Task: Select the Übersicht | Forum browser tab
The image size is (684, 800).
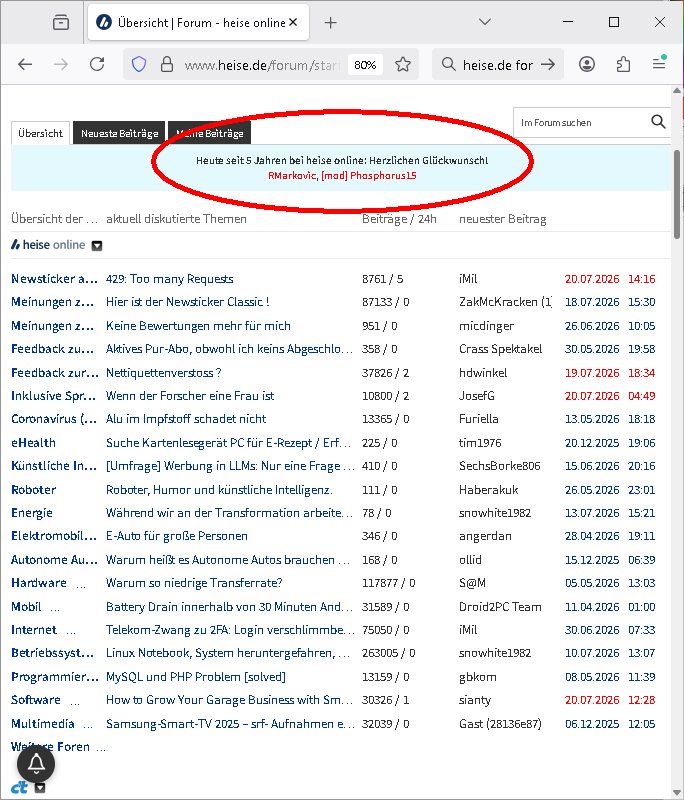Action: click(198, 22)
